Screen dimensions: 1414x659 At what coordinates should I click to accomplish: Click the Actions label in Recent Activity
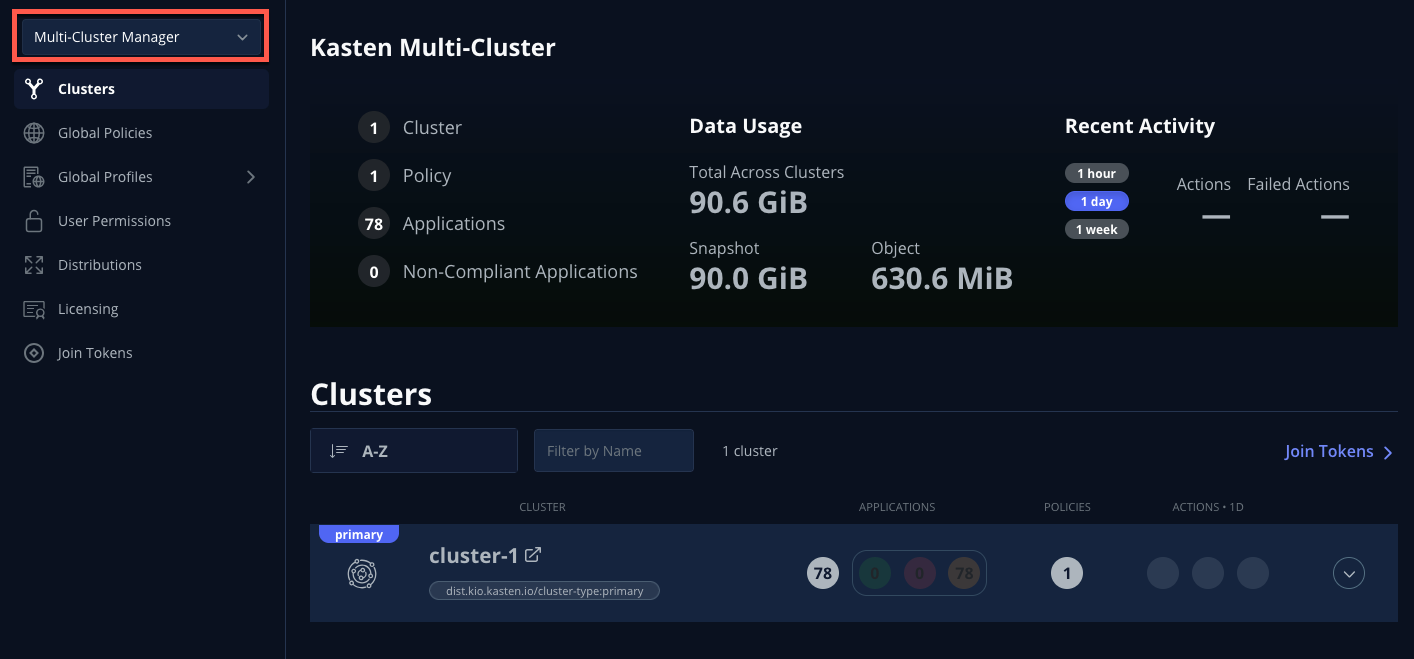coord(1203,184)
